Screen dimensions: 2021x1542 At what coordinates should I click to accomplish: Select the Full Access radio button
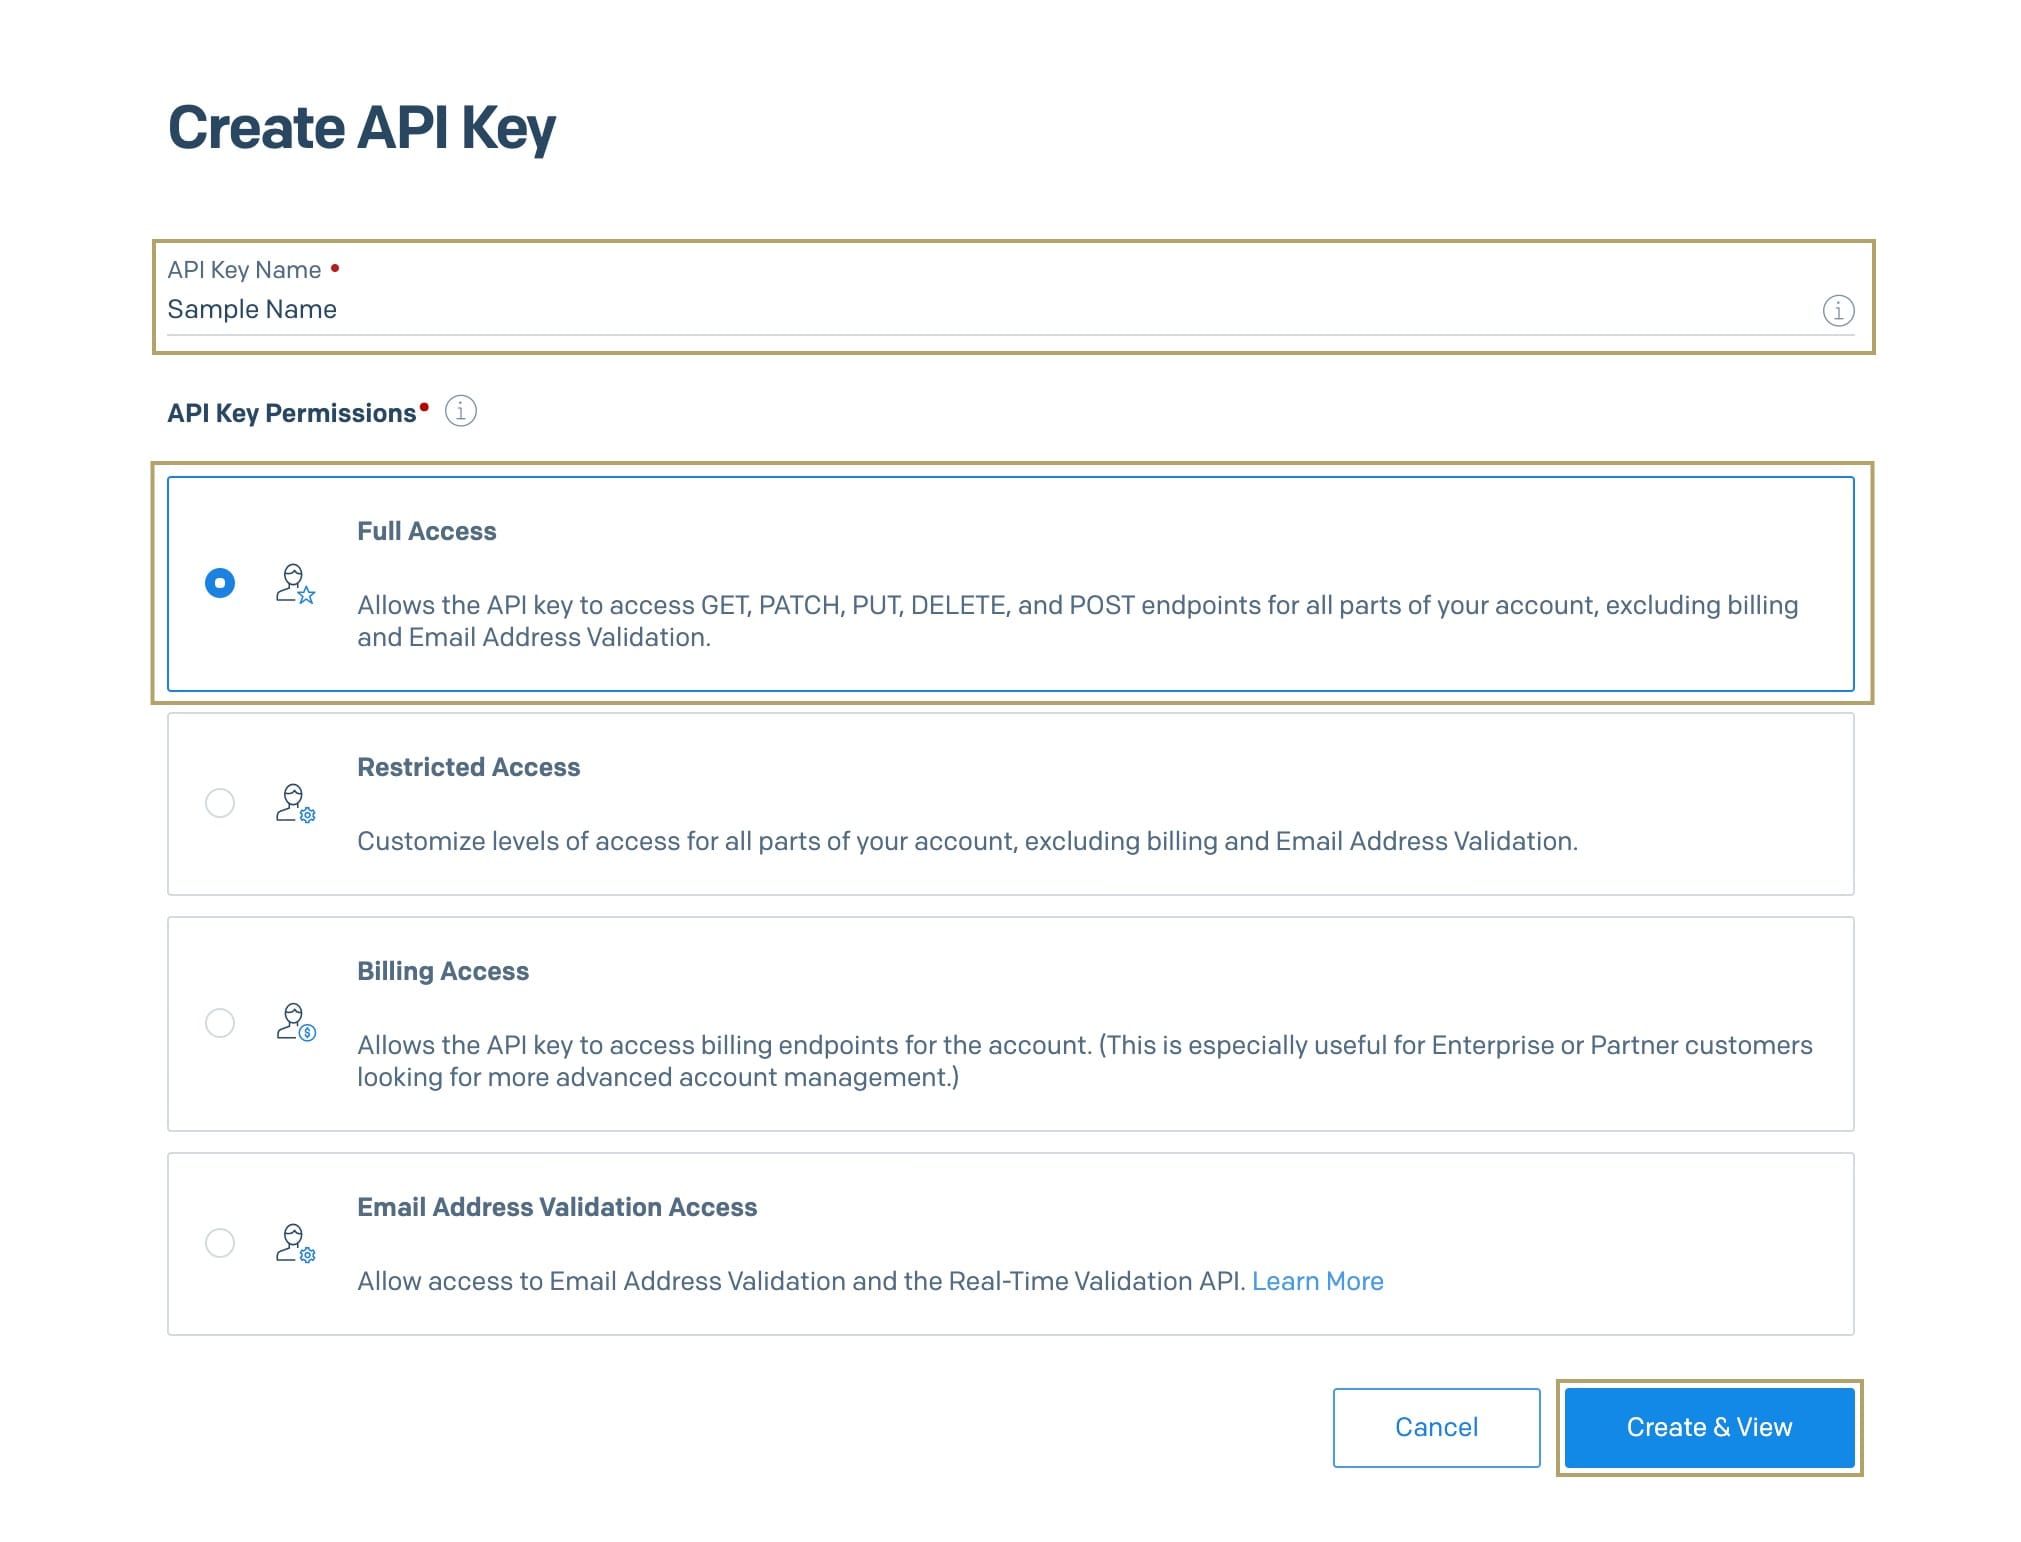pos(220,583)
